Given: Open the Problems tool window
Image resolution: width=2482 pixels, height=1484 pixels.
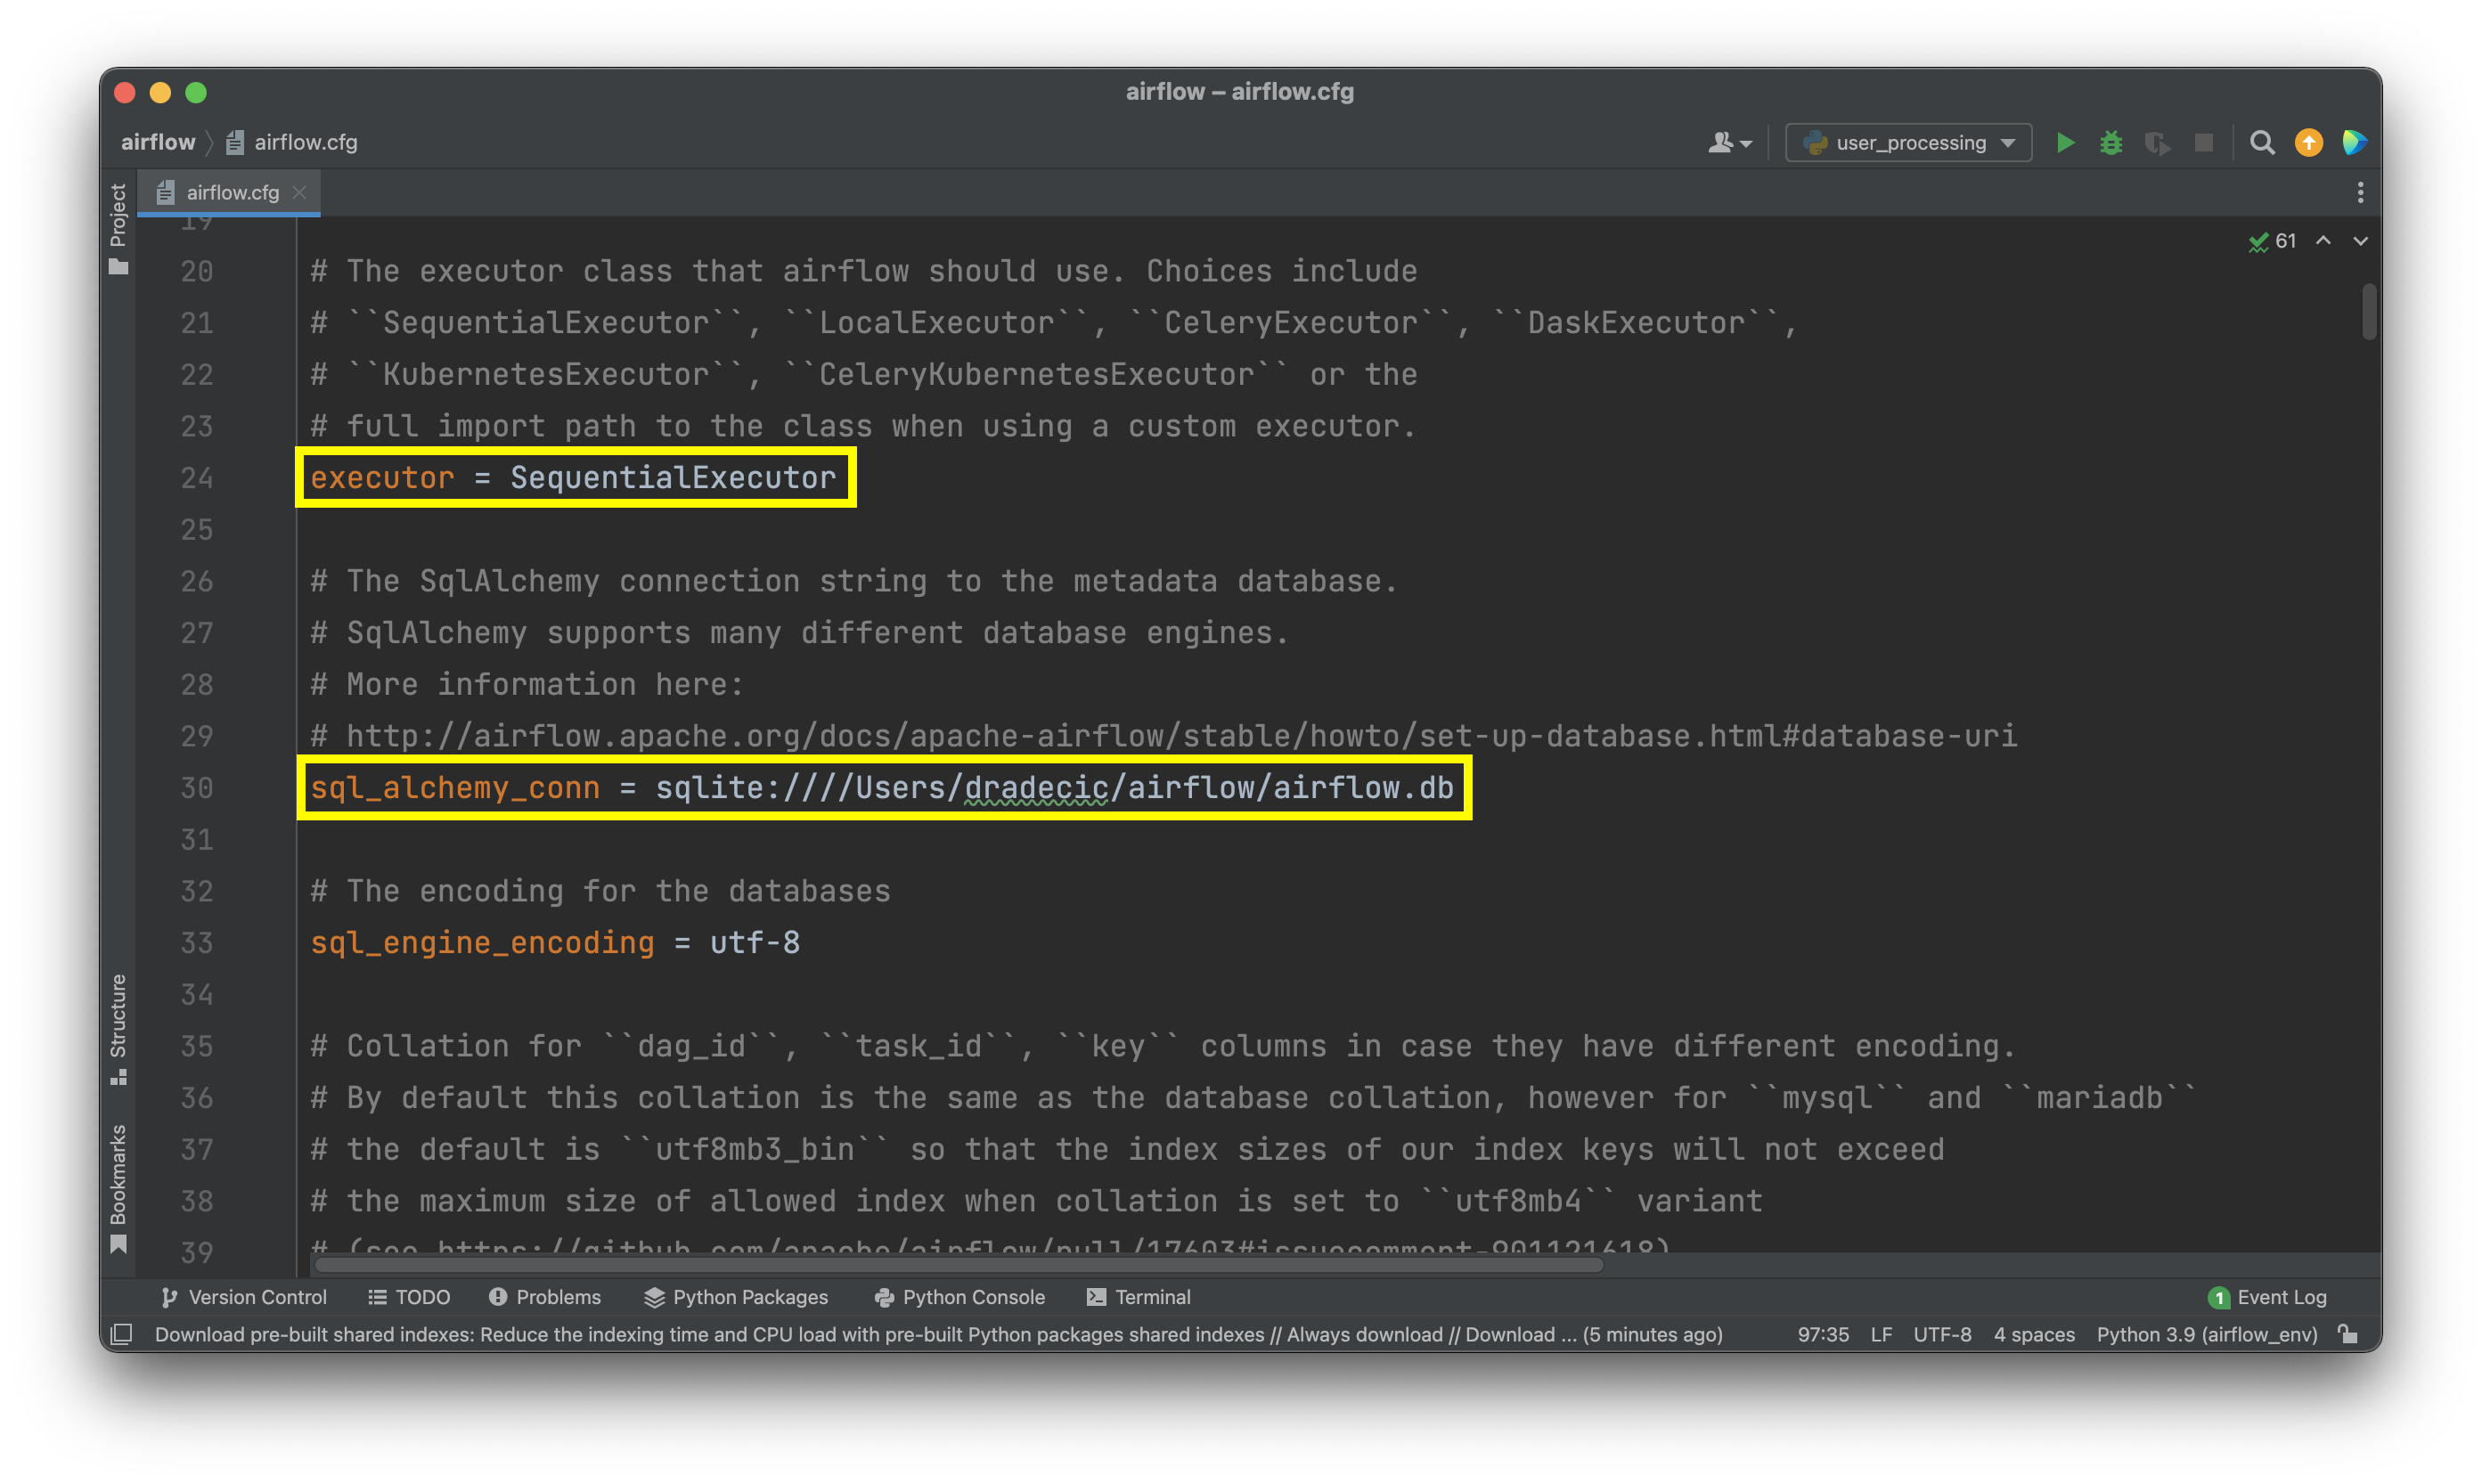Looking at the screenshot, I should coord(545,1297).
